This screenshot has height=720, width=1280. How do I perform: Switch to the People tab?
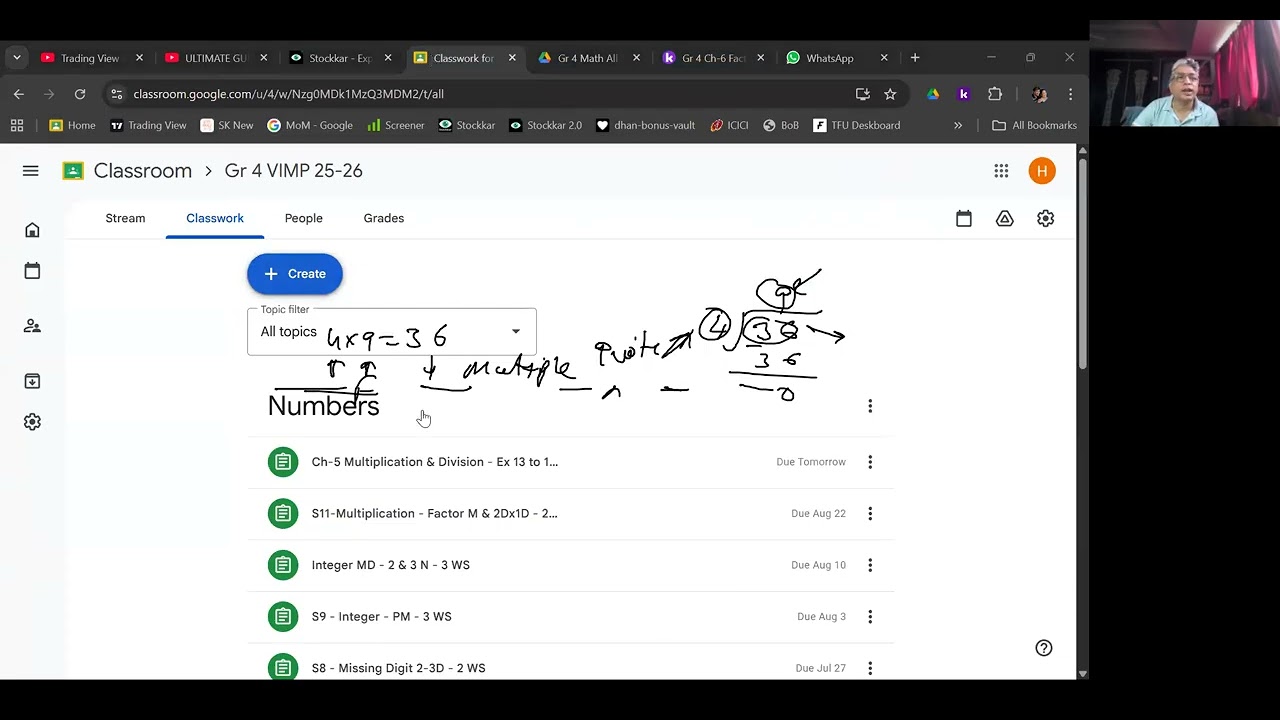coord(303,218)
